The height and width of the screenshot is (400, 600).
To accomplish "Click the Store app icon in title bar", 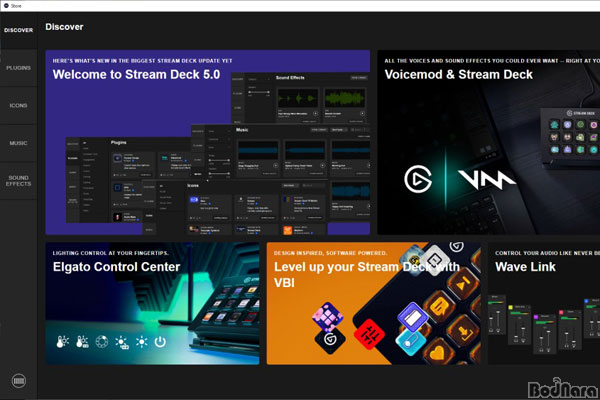I will pos(6,6).
